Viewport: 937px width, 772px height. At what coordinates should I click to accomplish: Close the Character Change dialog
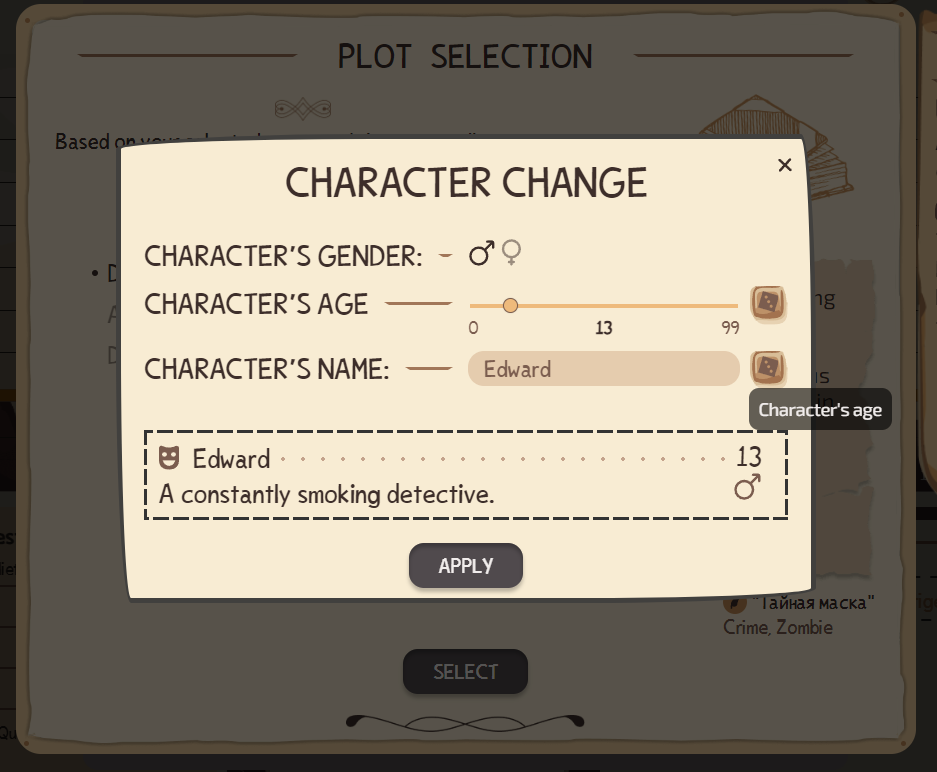pos(785,165)
